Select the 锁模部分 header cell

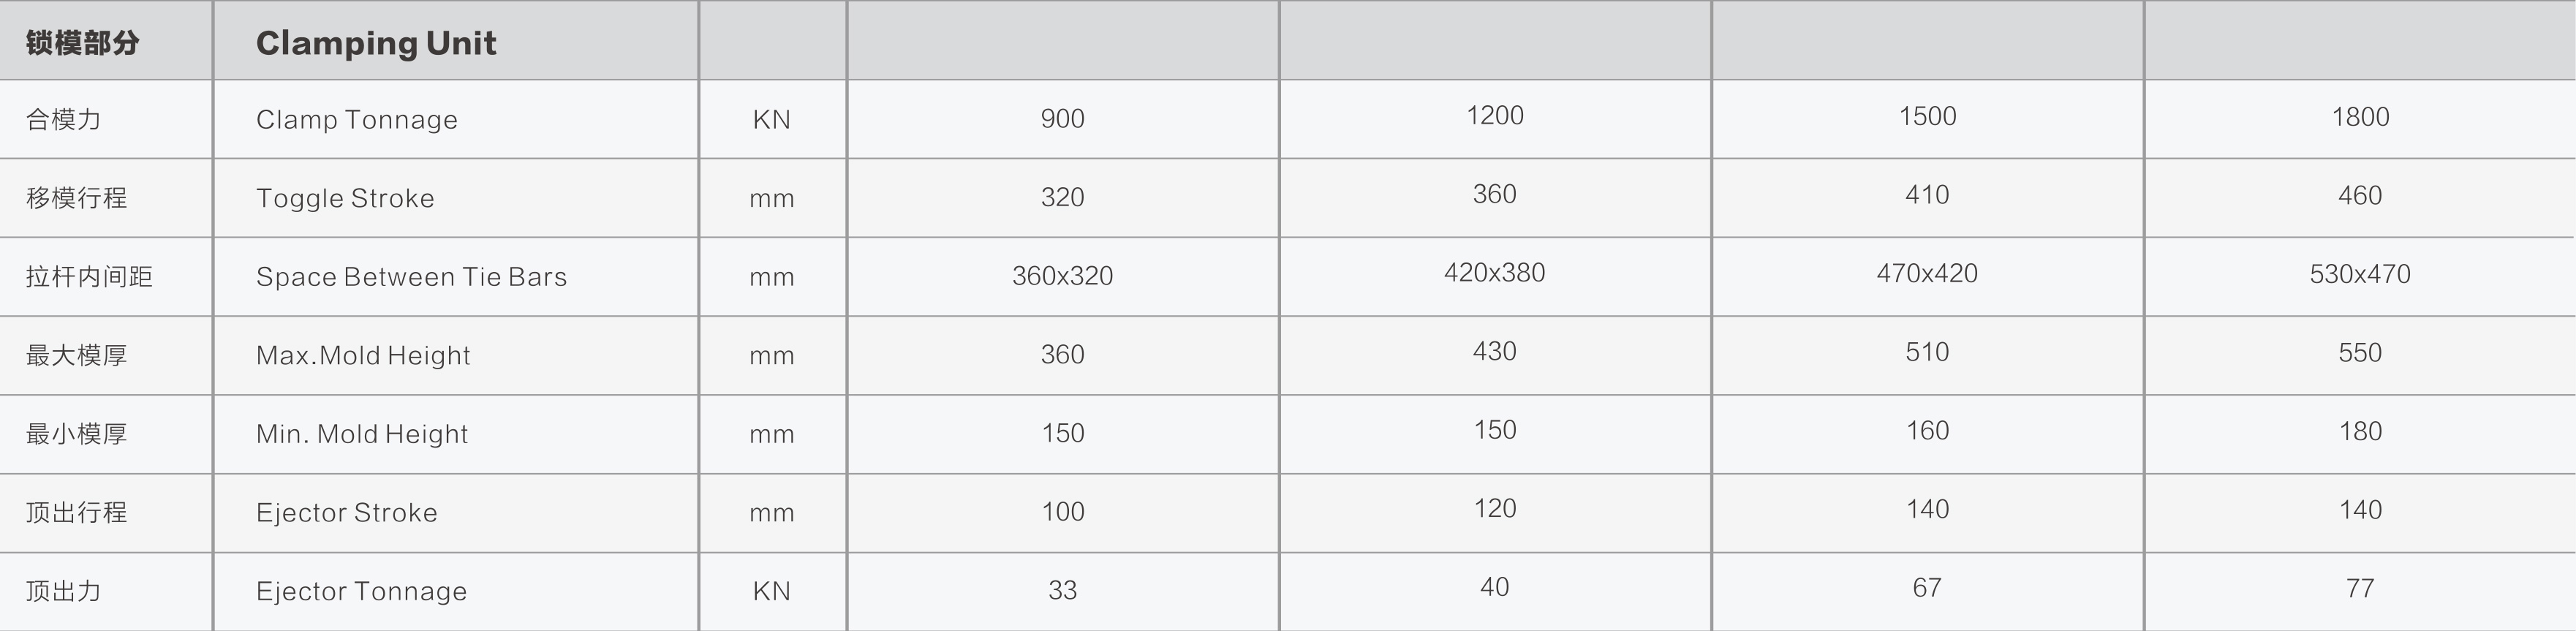tap(82, 43)
